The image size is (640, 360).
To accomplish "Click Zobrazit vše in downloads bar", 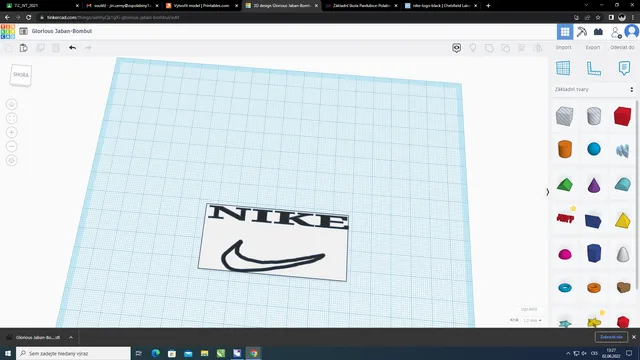I will pos(611,337).
